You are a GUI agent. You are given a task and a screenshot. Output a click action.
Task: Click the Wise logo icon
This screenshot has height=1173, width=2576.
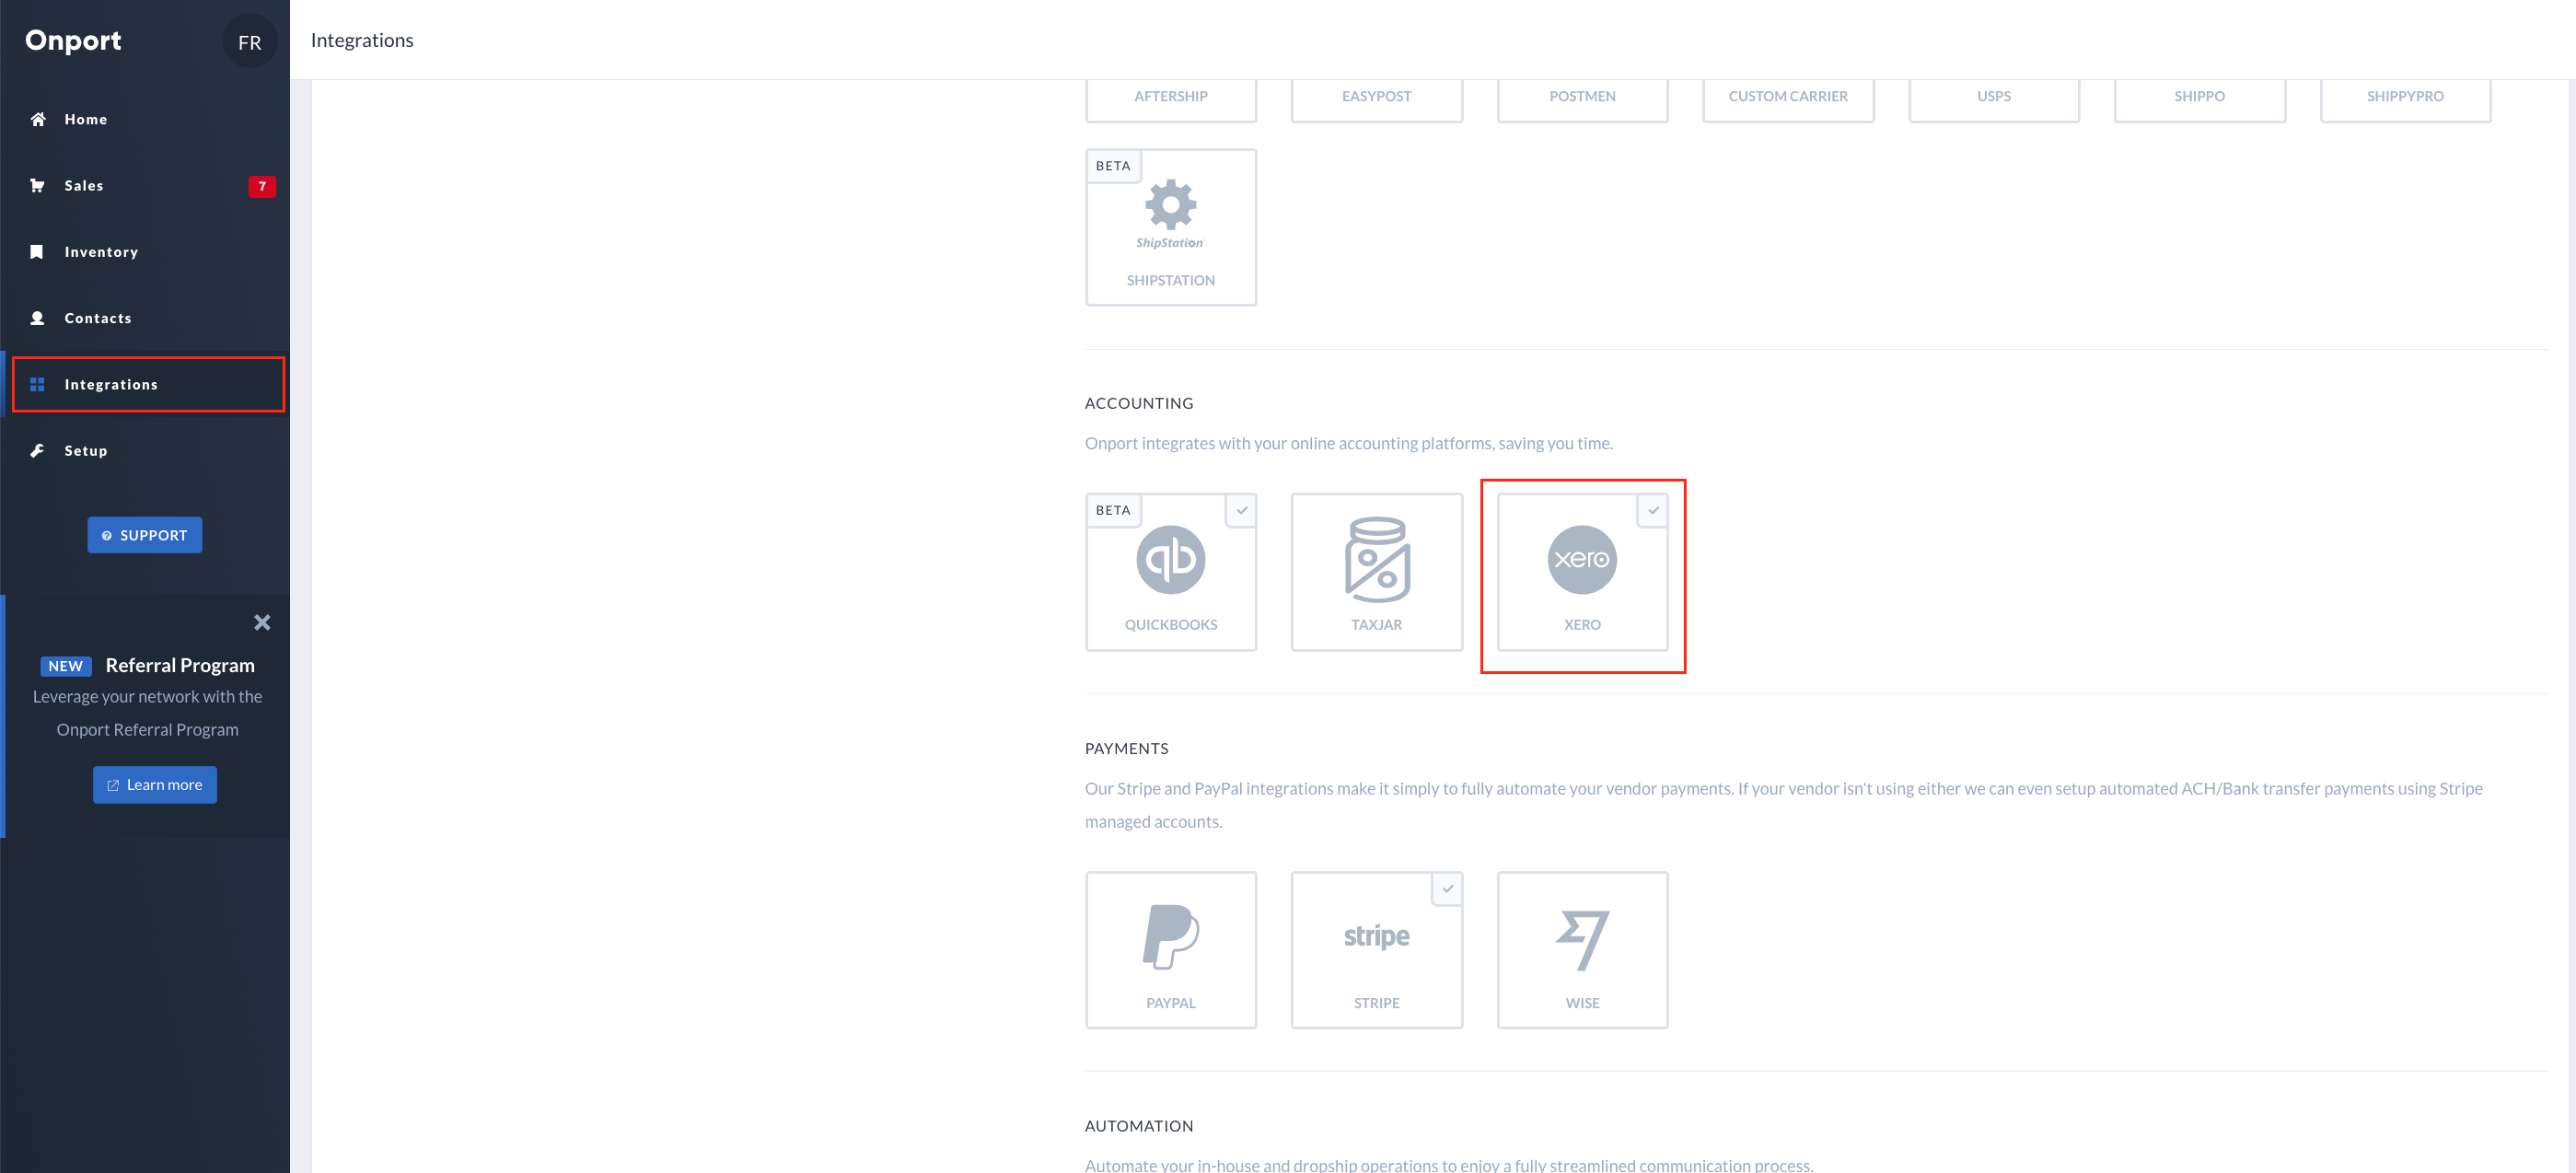1582,939
